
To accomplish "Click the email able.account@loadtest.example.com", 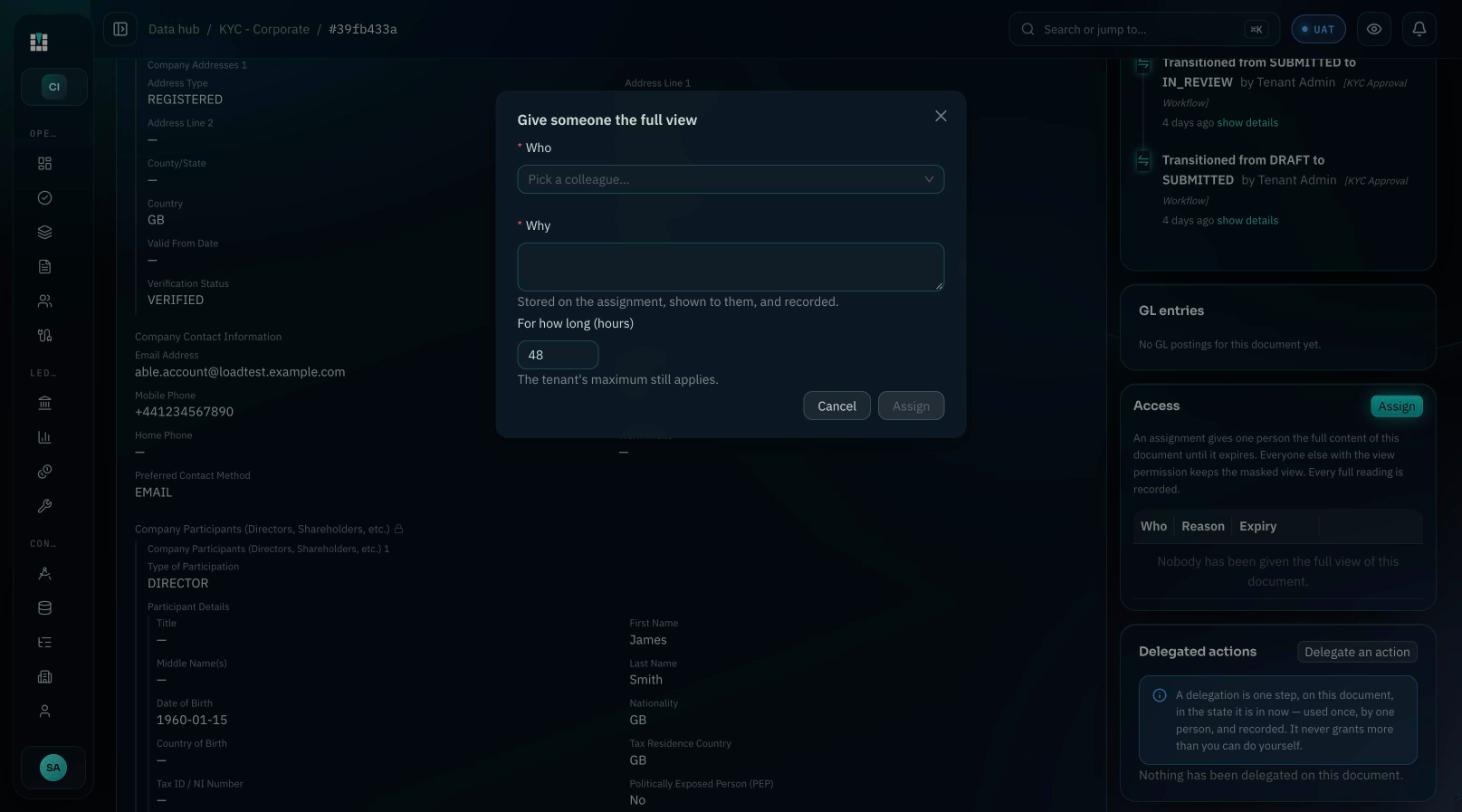I will 240,372.
